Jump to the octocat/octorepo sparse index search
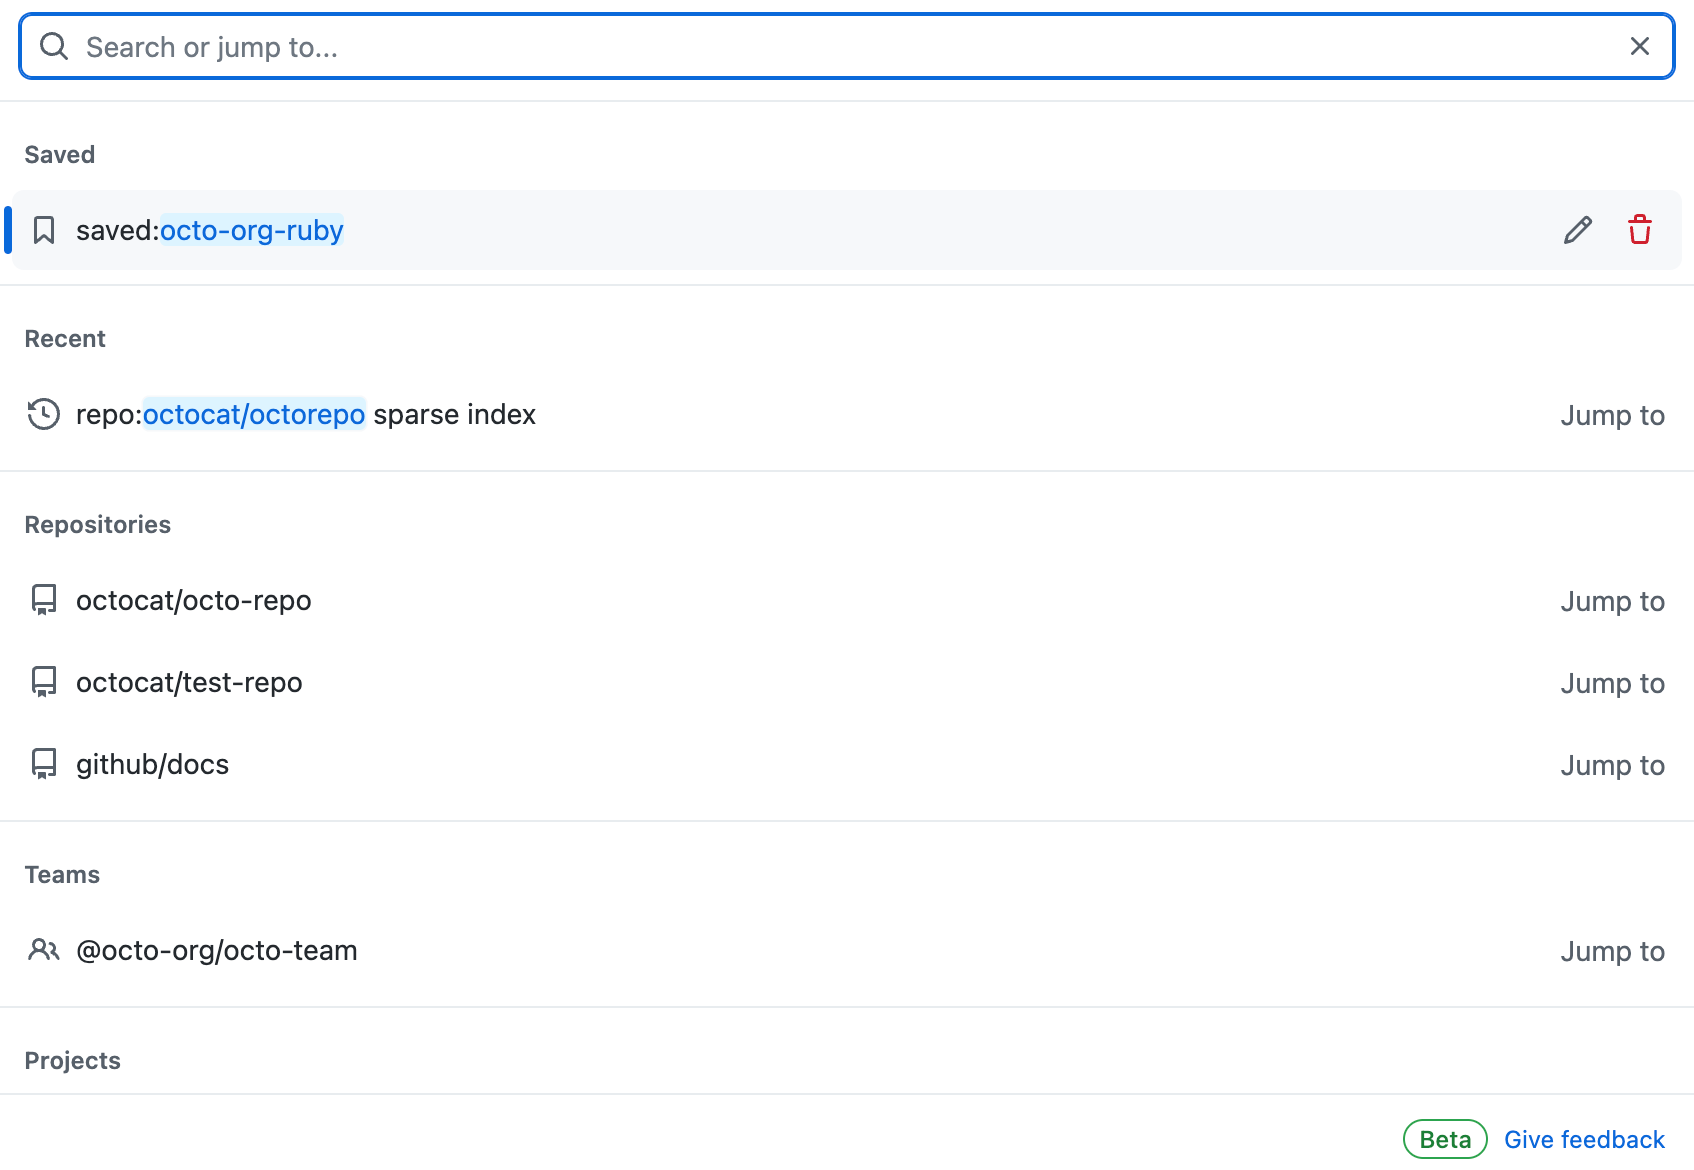The width and height of the screenshot is (1694, 1170). pyautogui.click(x=1612, y=415)
